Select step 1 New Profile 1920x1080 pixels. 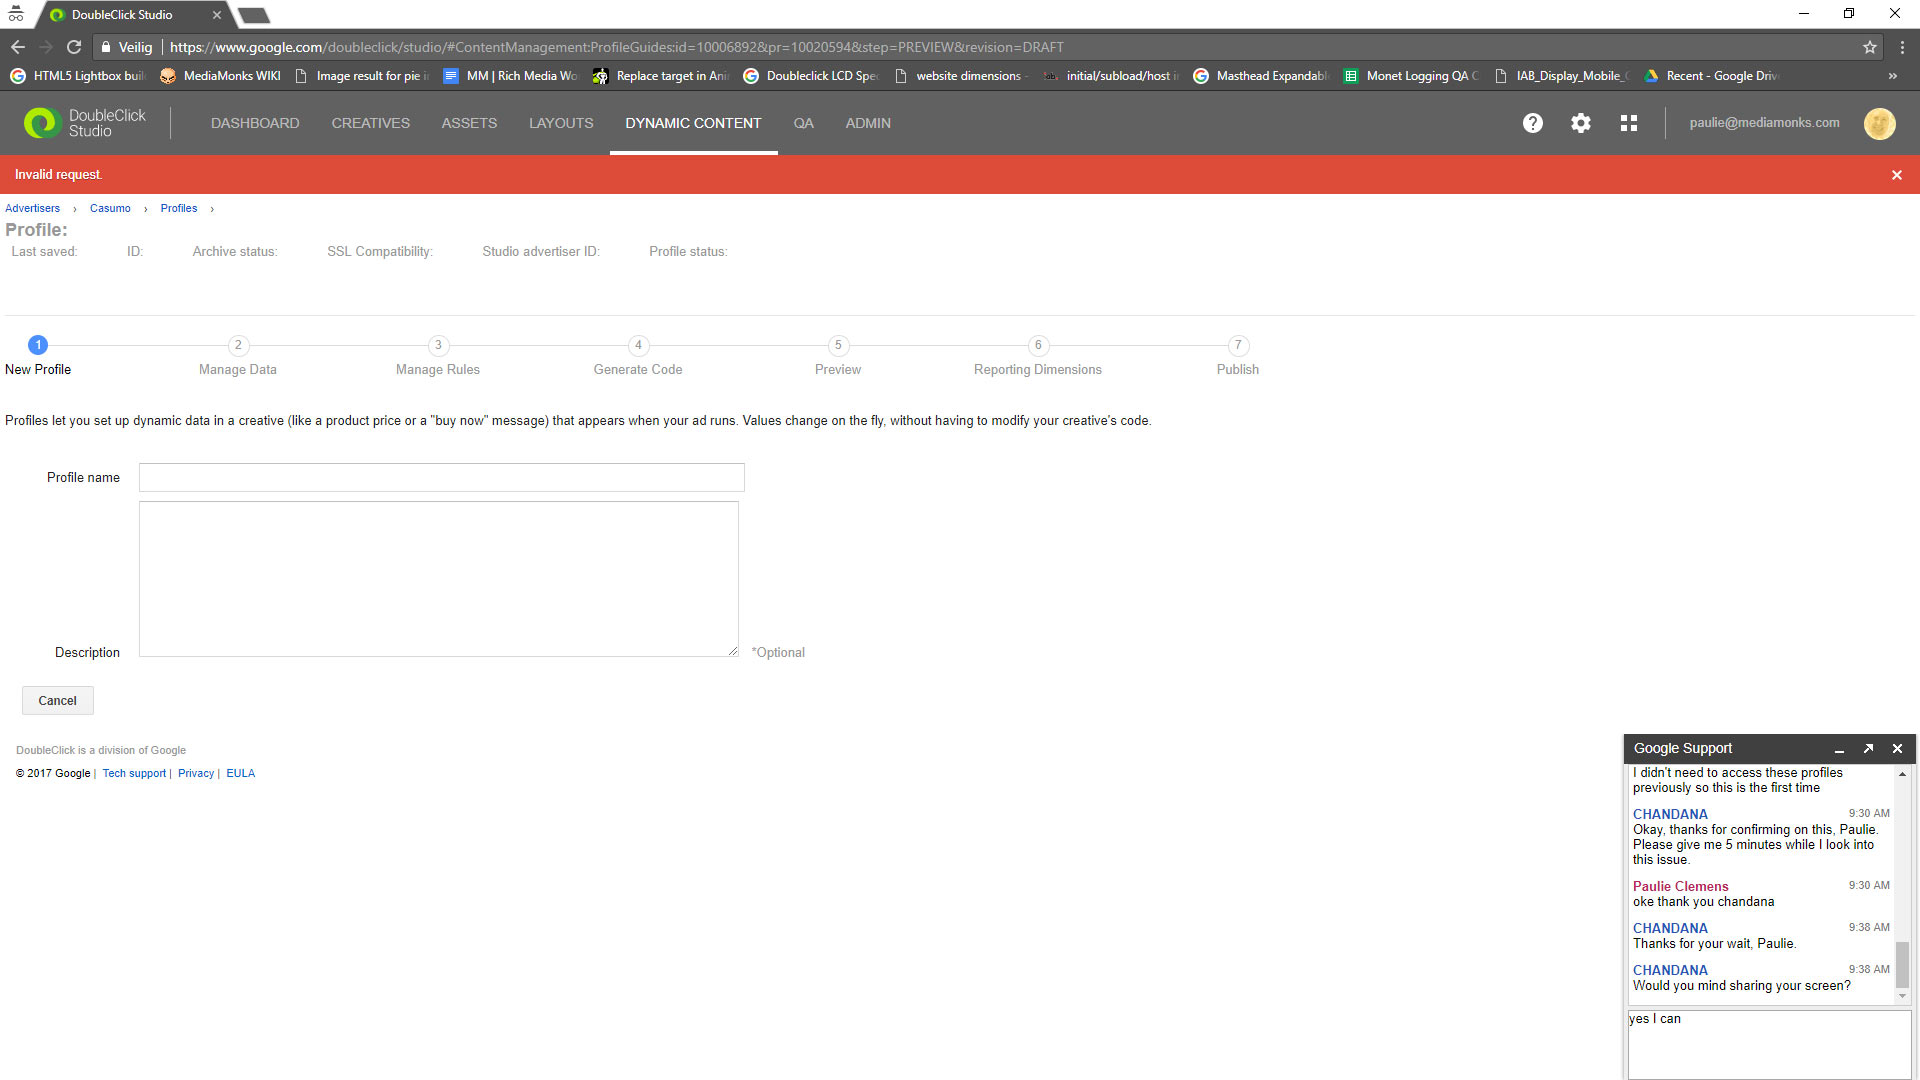point(38,356)
